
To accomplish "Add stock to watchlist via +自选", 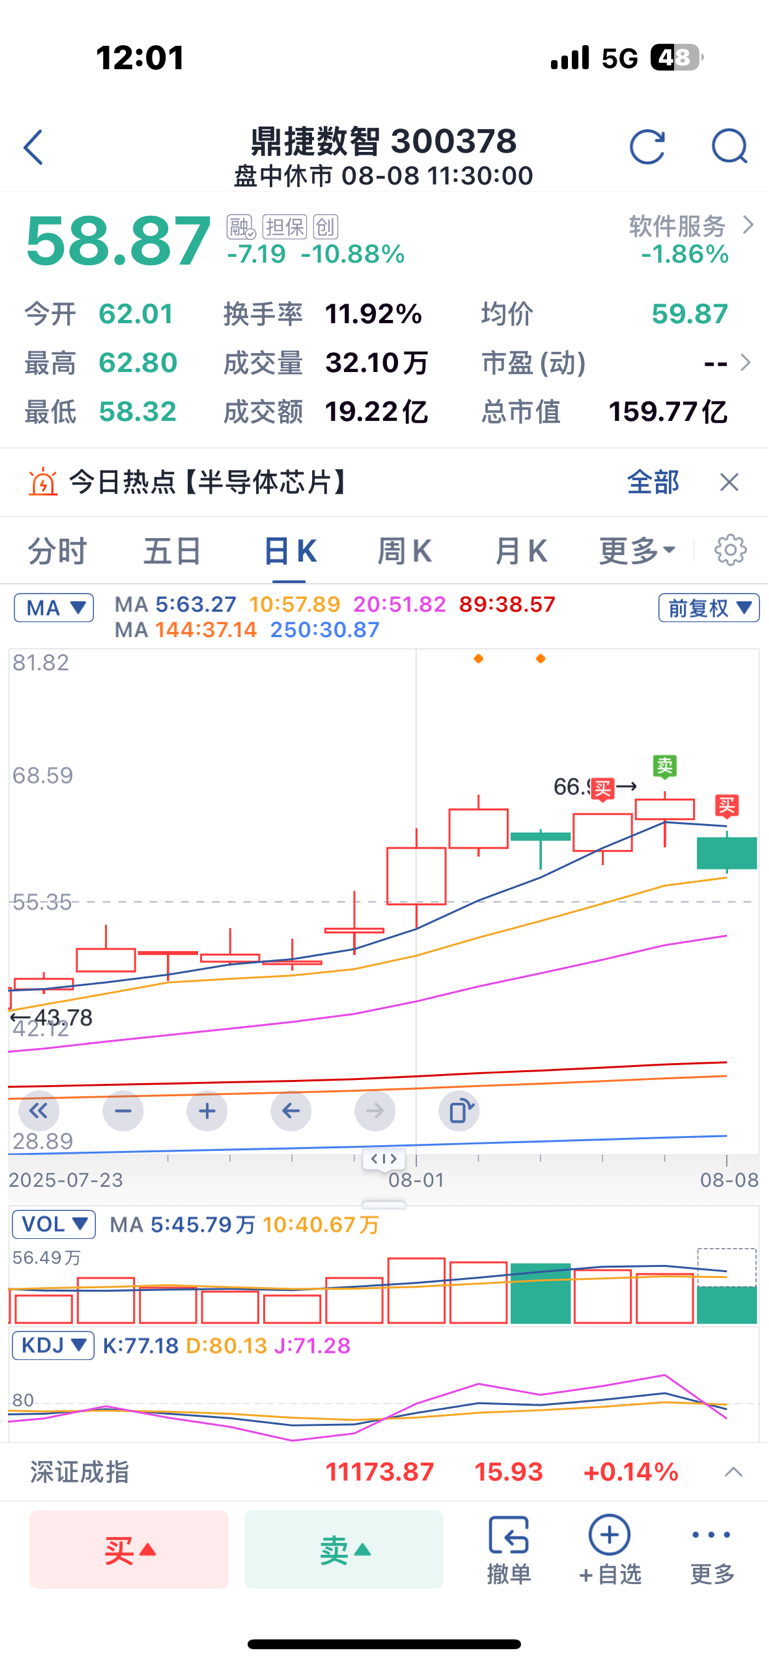I will [x=609, y=1550].
